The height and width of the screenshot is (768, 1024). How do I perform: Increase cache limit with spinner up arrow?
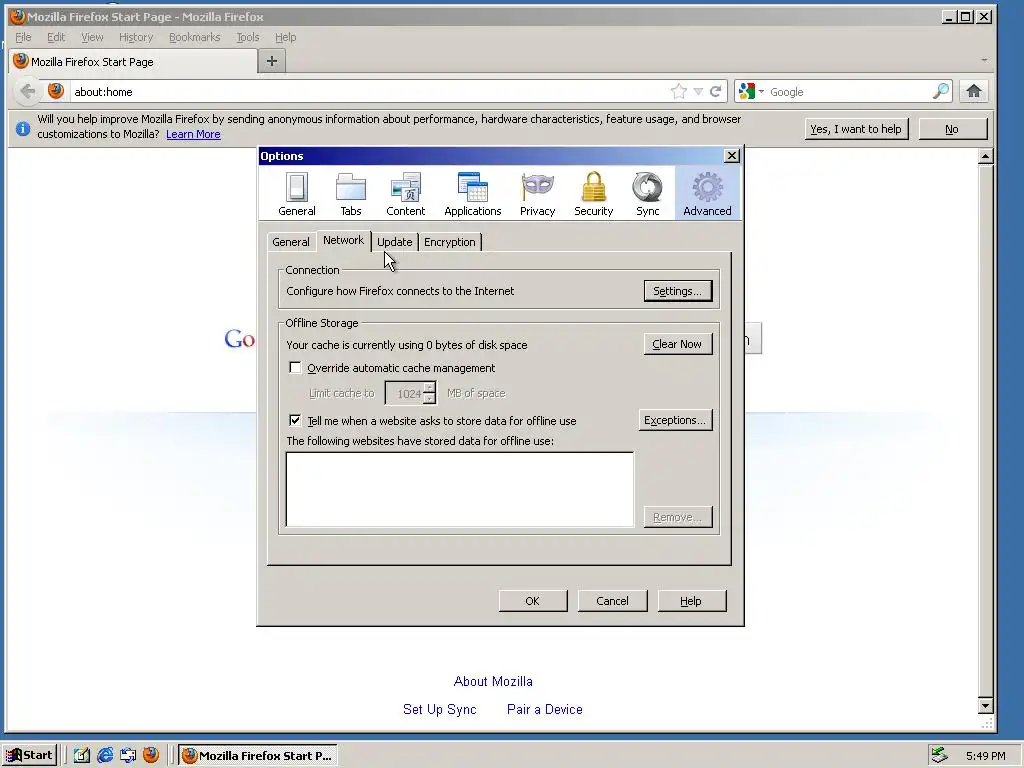coord(429,388)
